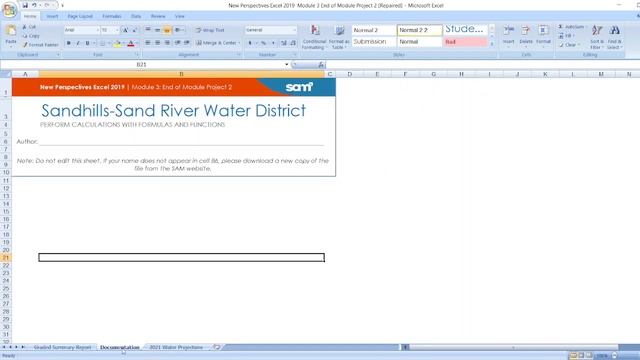Image resolution: width=640 pixels, height=360 pixels.
Task: Open the font name dropdown
Action: [x=98, y=30]
